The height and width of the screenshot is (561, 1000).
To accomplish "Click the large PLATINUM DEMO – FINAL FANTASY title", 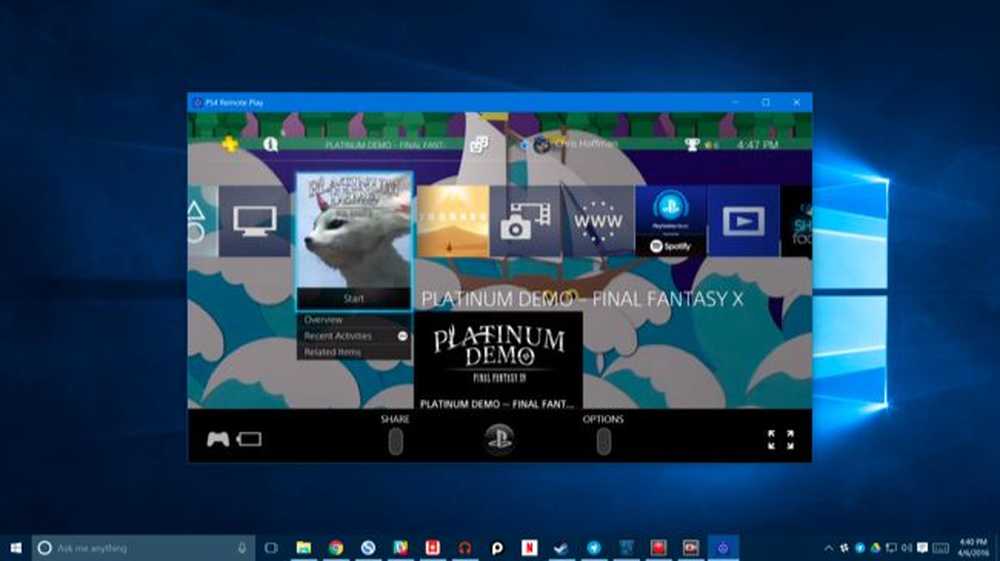I will click(x=582, y=299).
